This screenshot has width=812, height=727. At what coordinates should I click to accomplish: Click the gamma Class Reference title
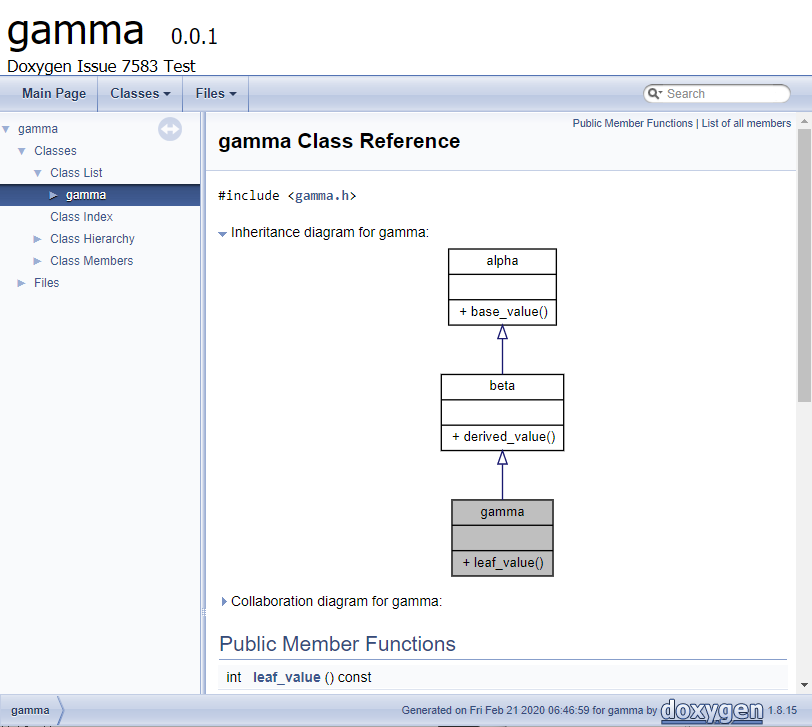[339, 141]
